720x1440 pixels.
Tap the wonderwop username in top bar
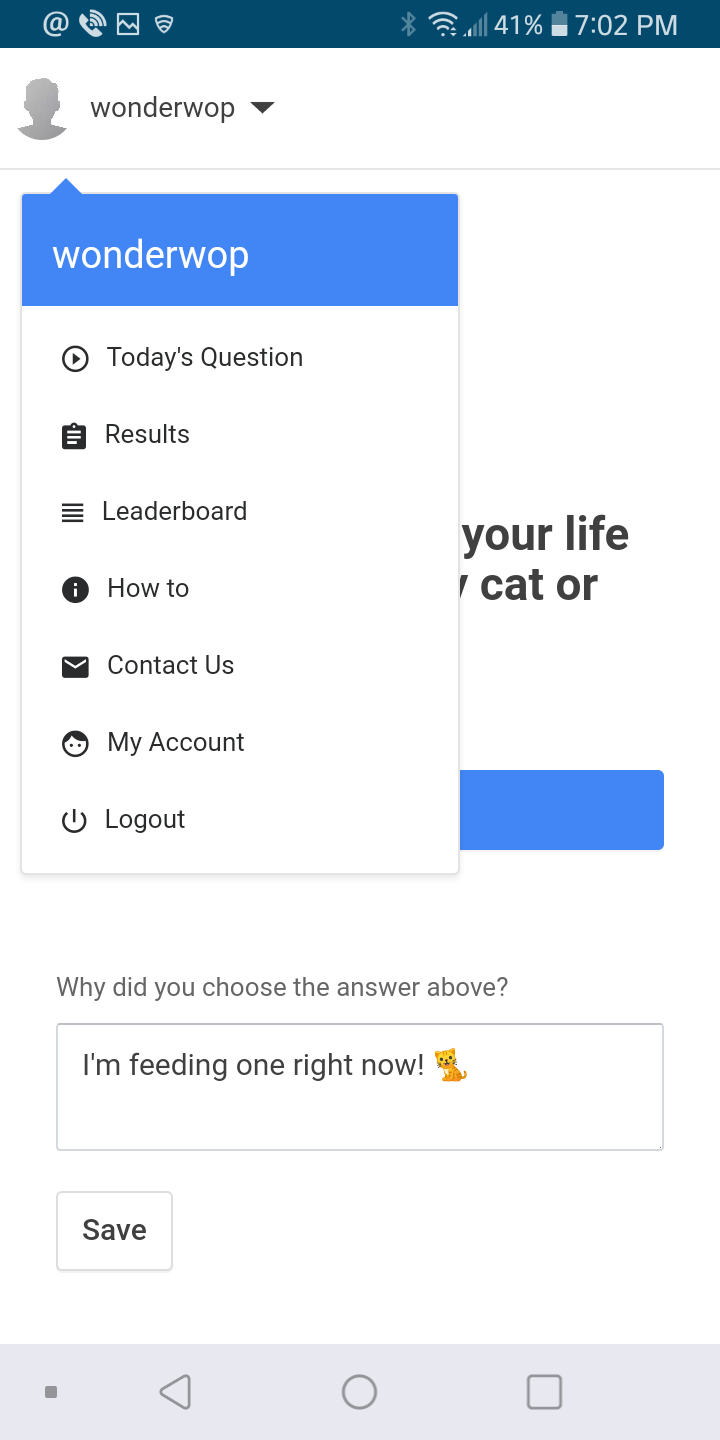coord(162,108)
